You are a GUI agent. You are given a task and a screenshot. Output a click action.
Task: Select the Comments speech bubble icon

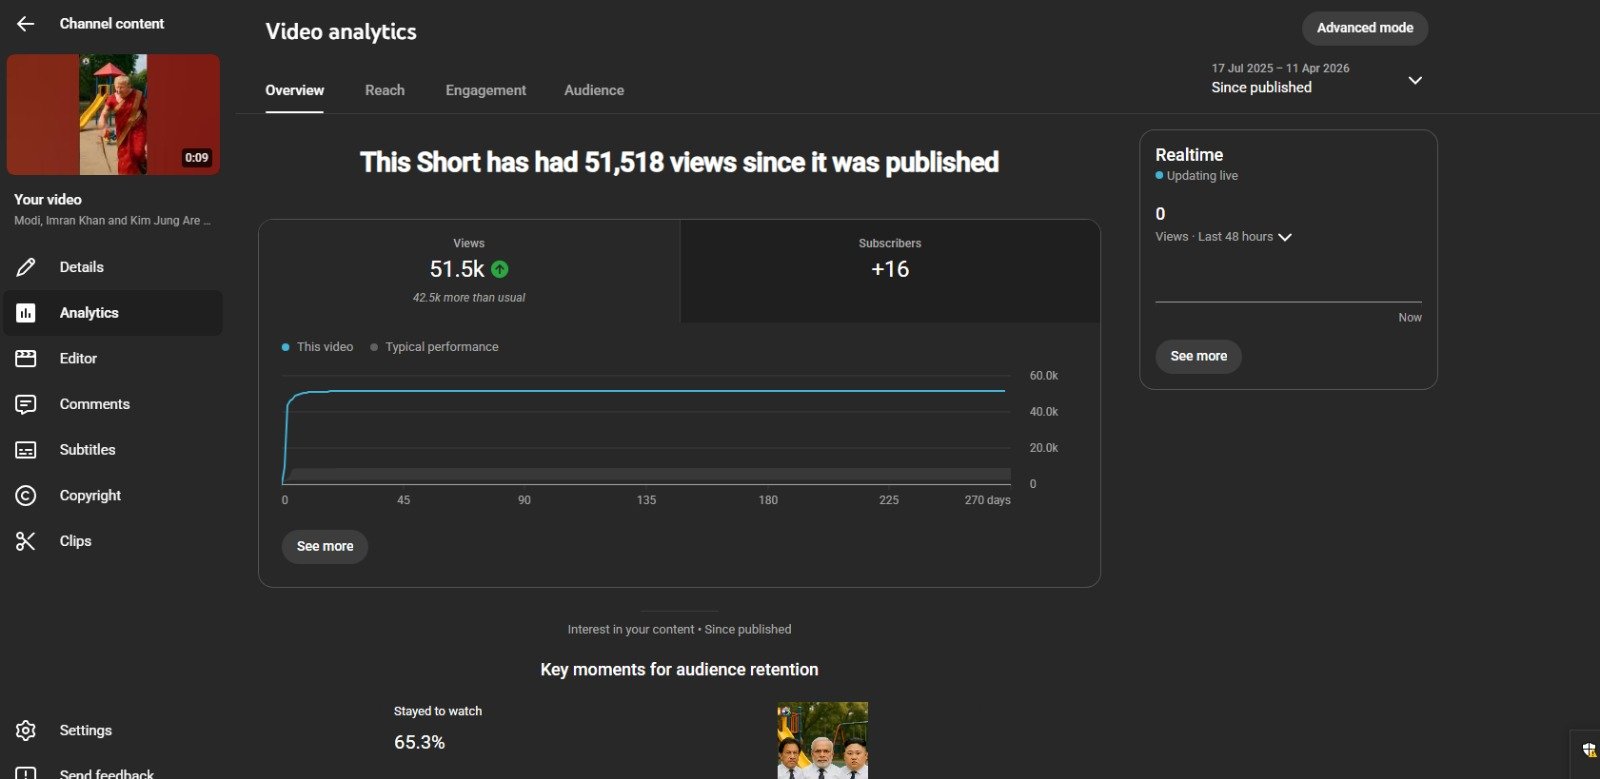(x=26, y=404)
